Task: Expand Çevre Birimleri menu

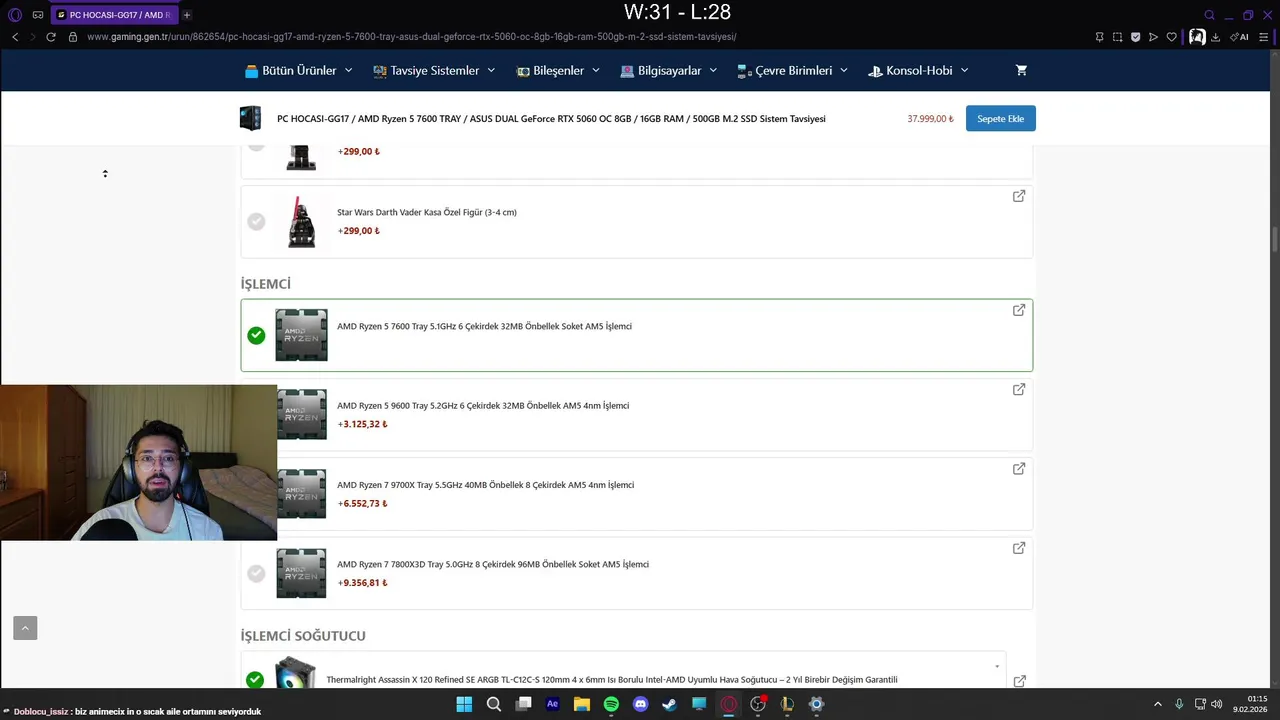Action: coord(792,70)
